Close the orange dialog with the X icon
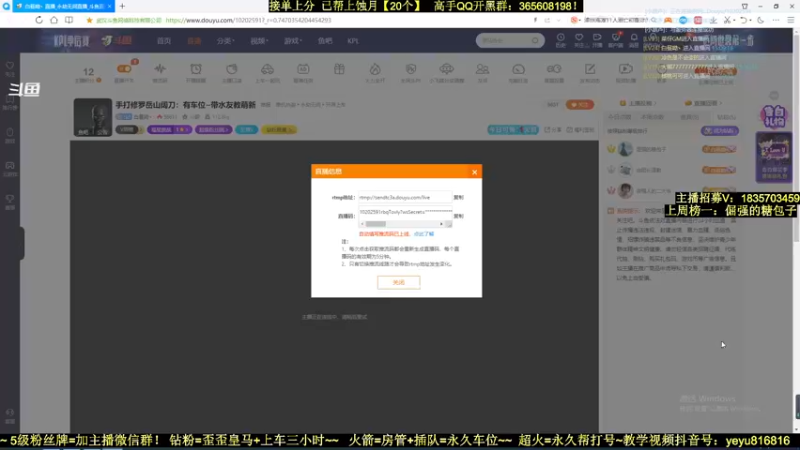Viewport: 800px width, 450px height. [x=474, y=172]
